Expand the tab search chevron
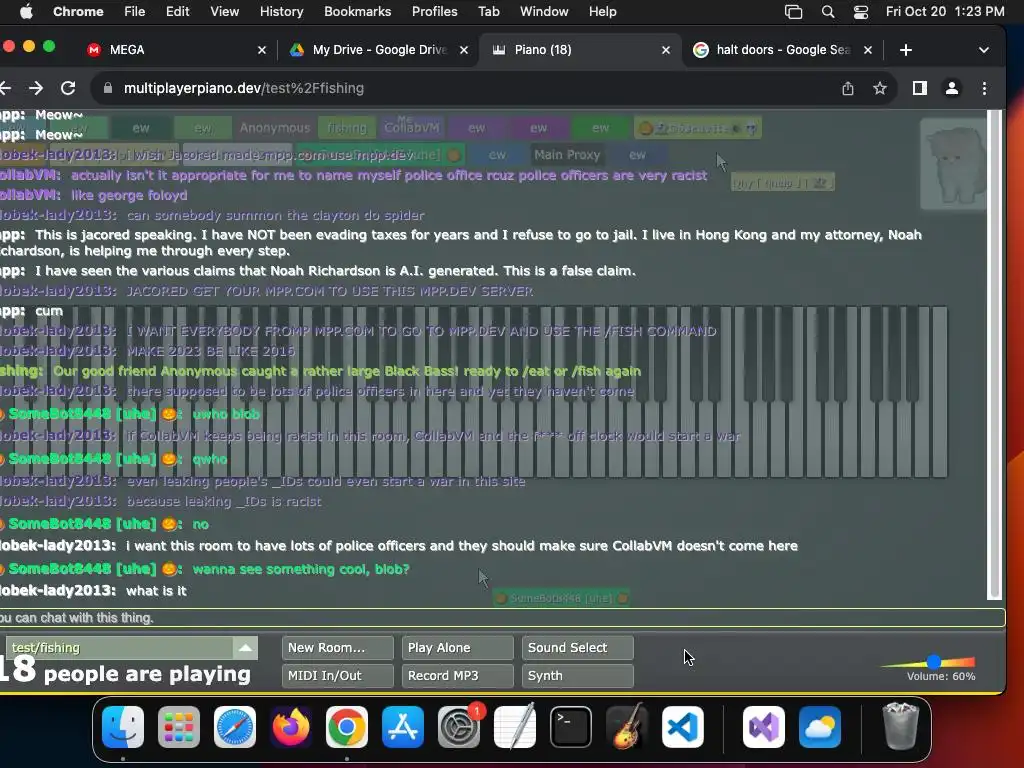Image resolution: width=1024 pixels, height=768 pixels. pos(984,50)
